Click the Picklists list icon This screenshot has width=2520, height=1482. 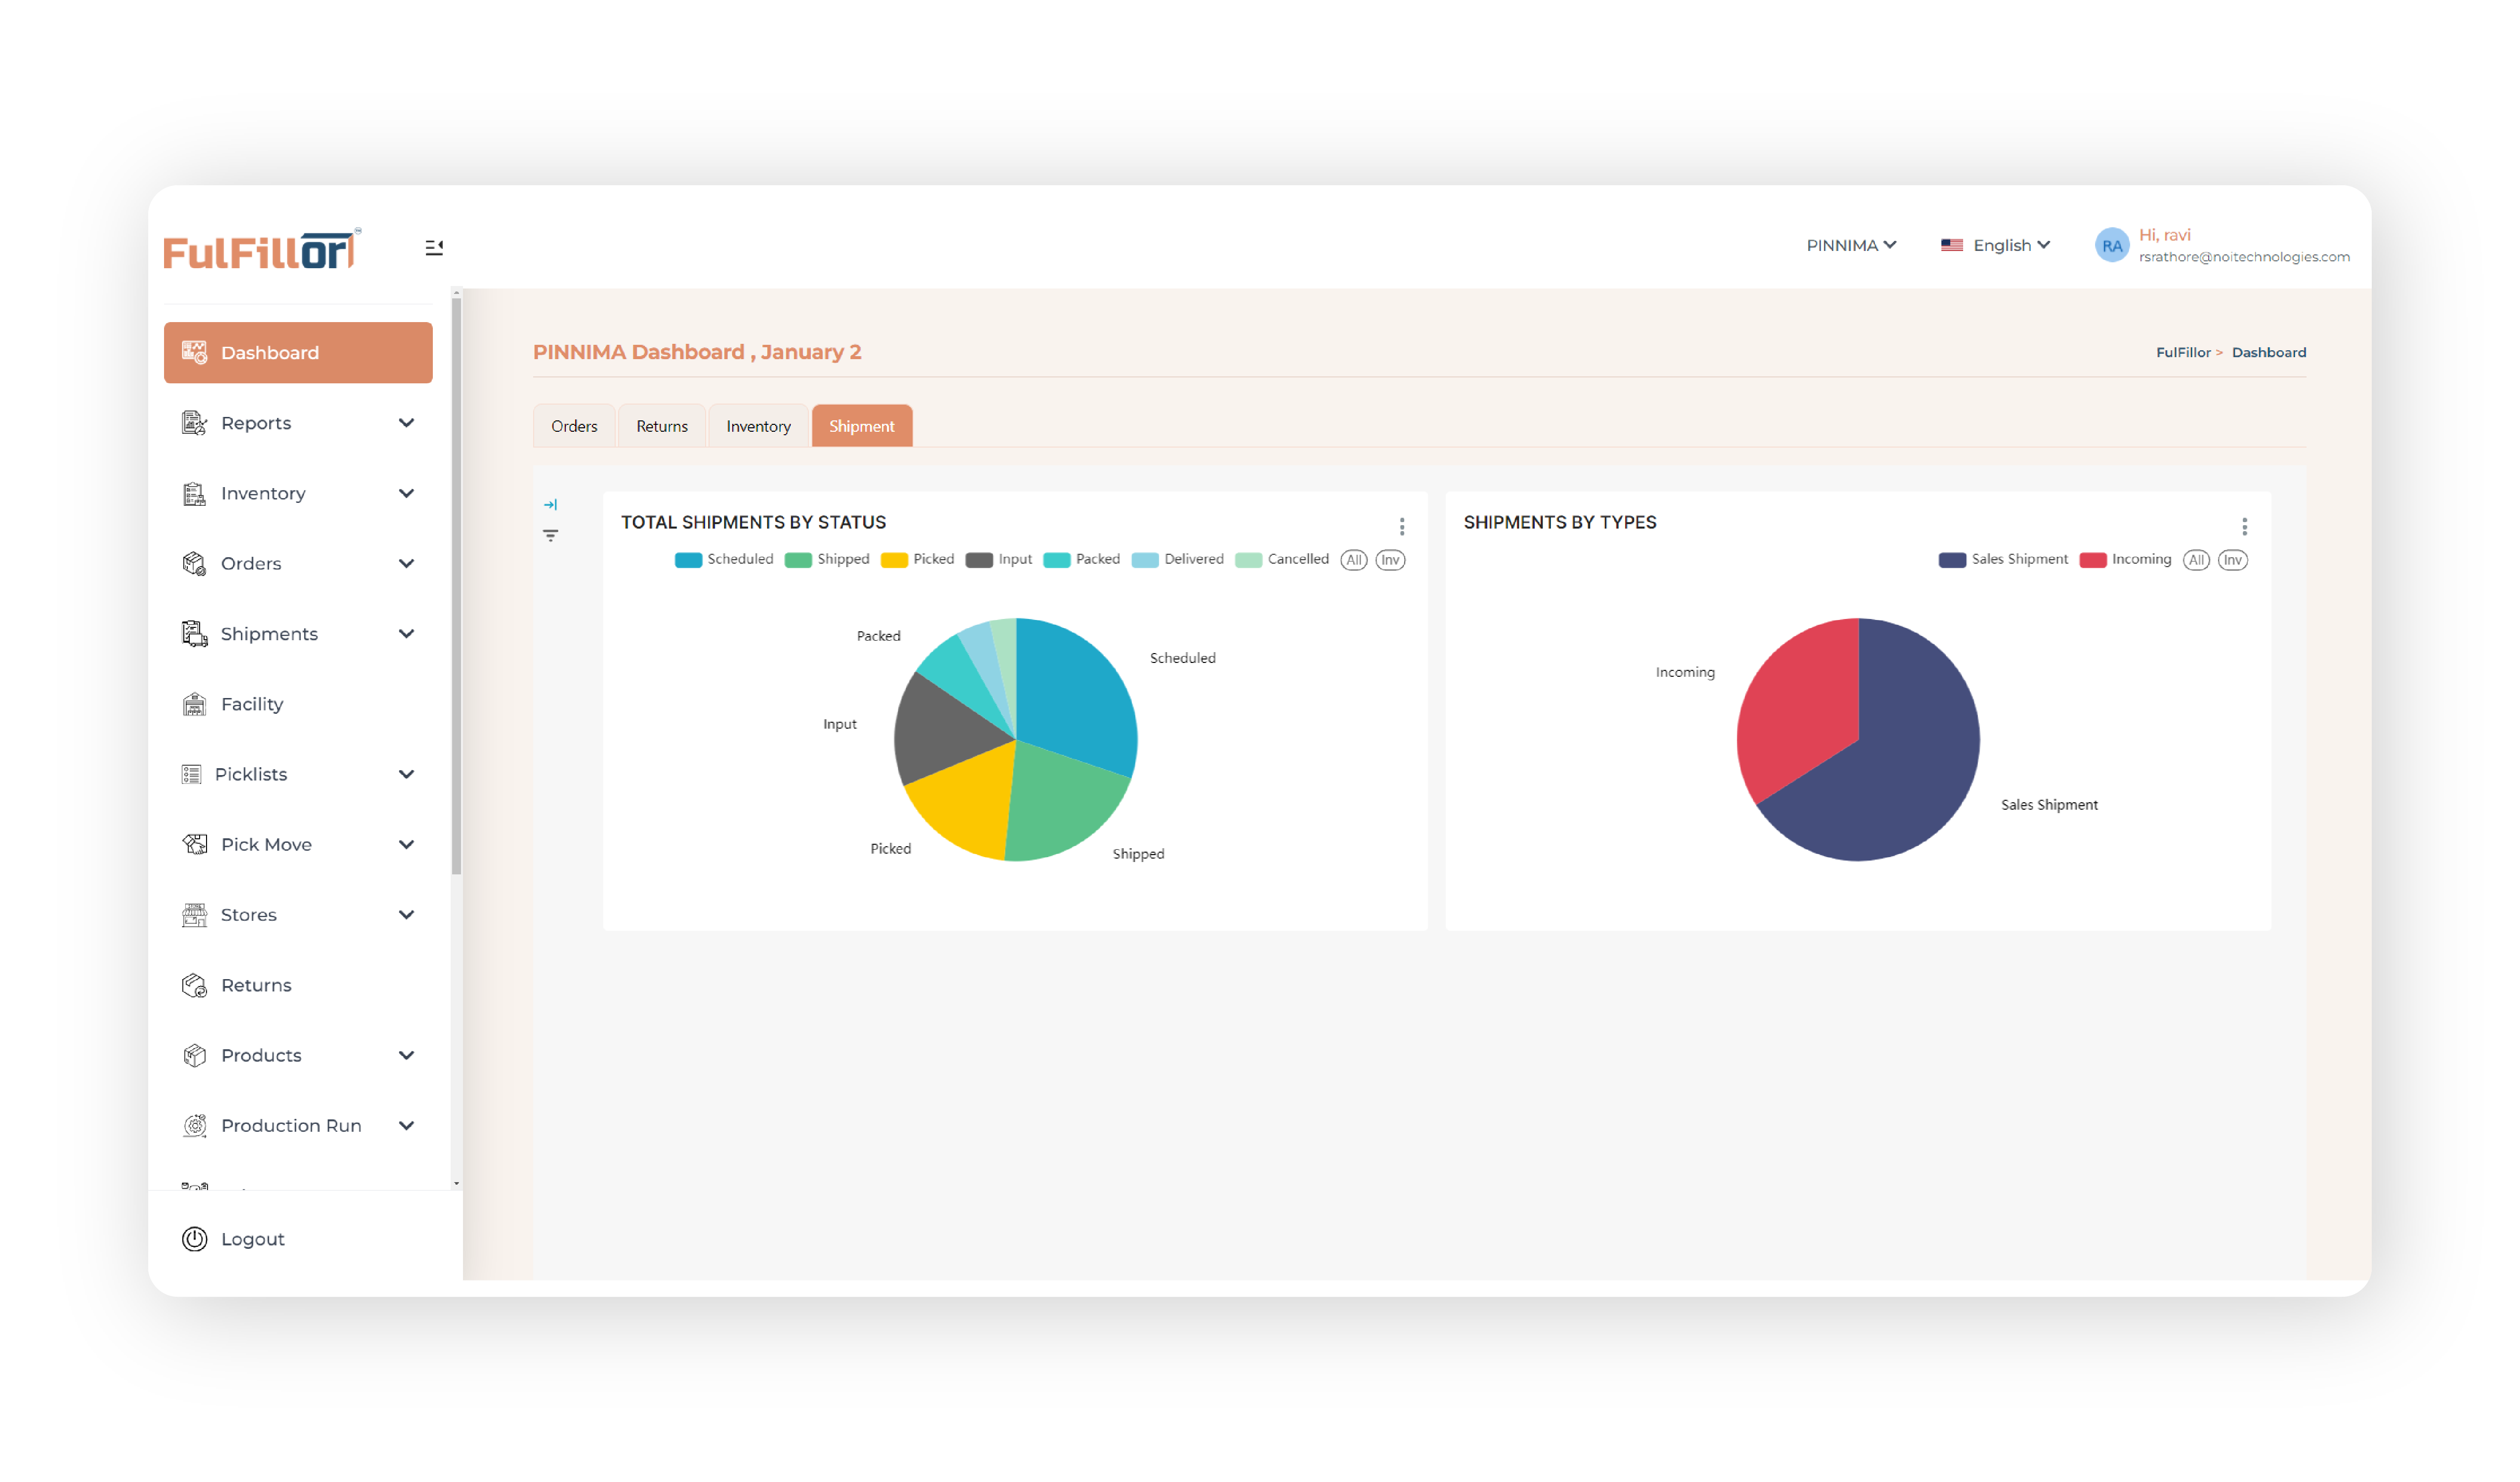click(191, 774)
